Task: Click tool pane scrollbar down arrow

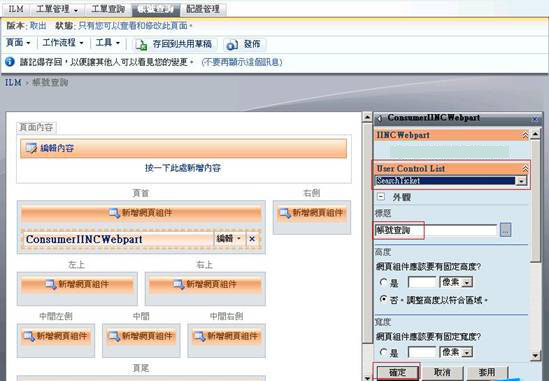Action: tap(535, 356)
